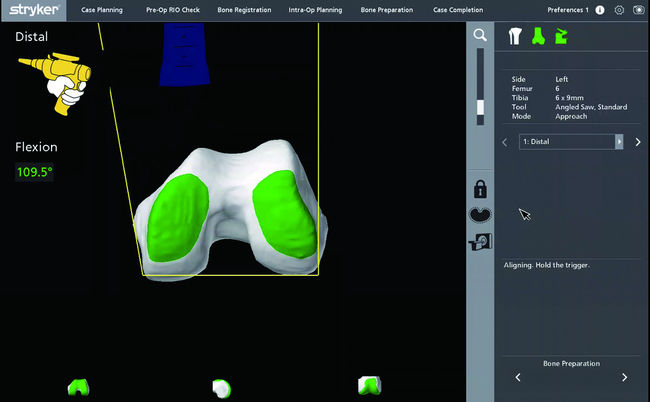Click the right green condyle resection area
The image size is (650, 402).
pos(285,215)
